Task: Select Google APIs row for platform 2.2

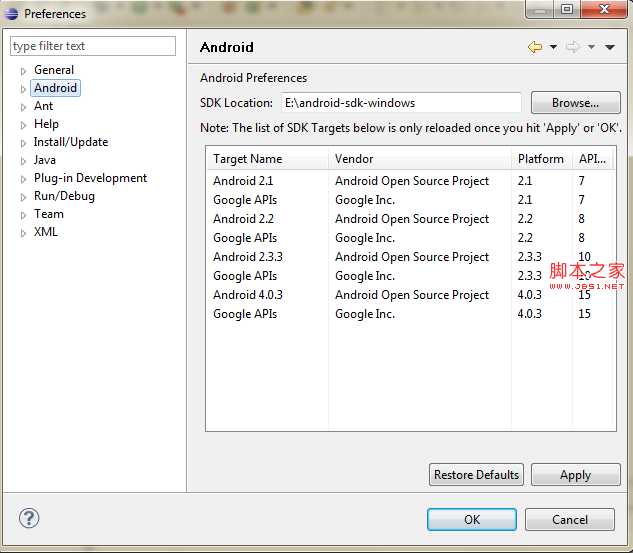Action: tap(411, 238)
